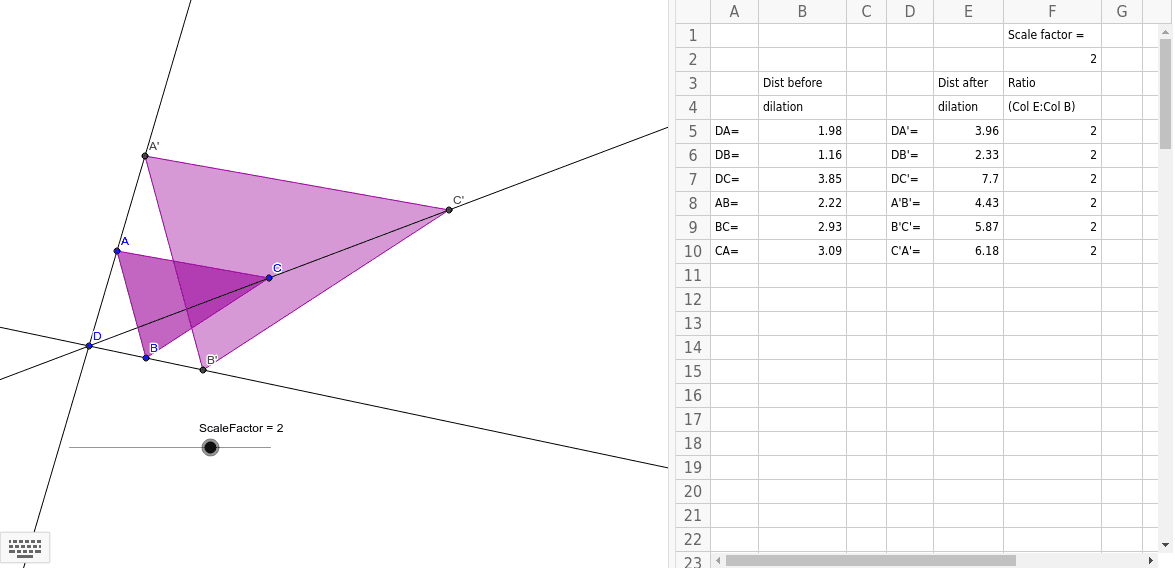
Task: Select spreadsheet column C header
Action: tap(866, 11)
